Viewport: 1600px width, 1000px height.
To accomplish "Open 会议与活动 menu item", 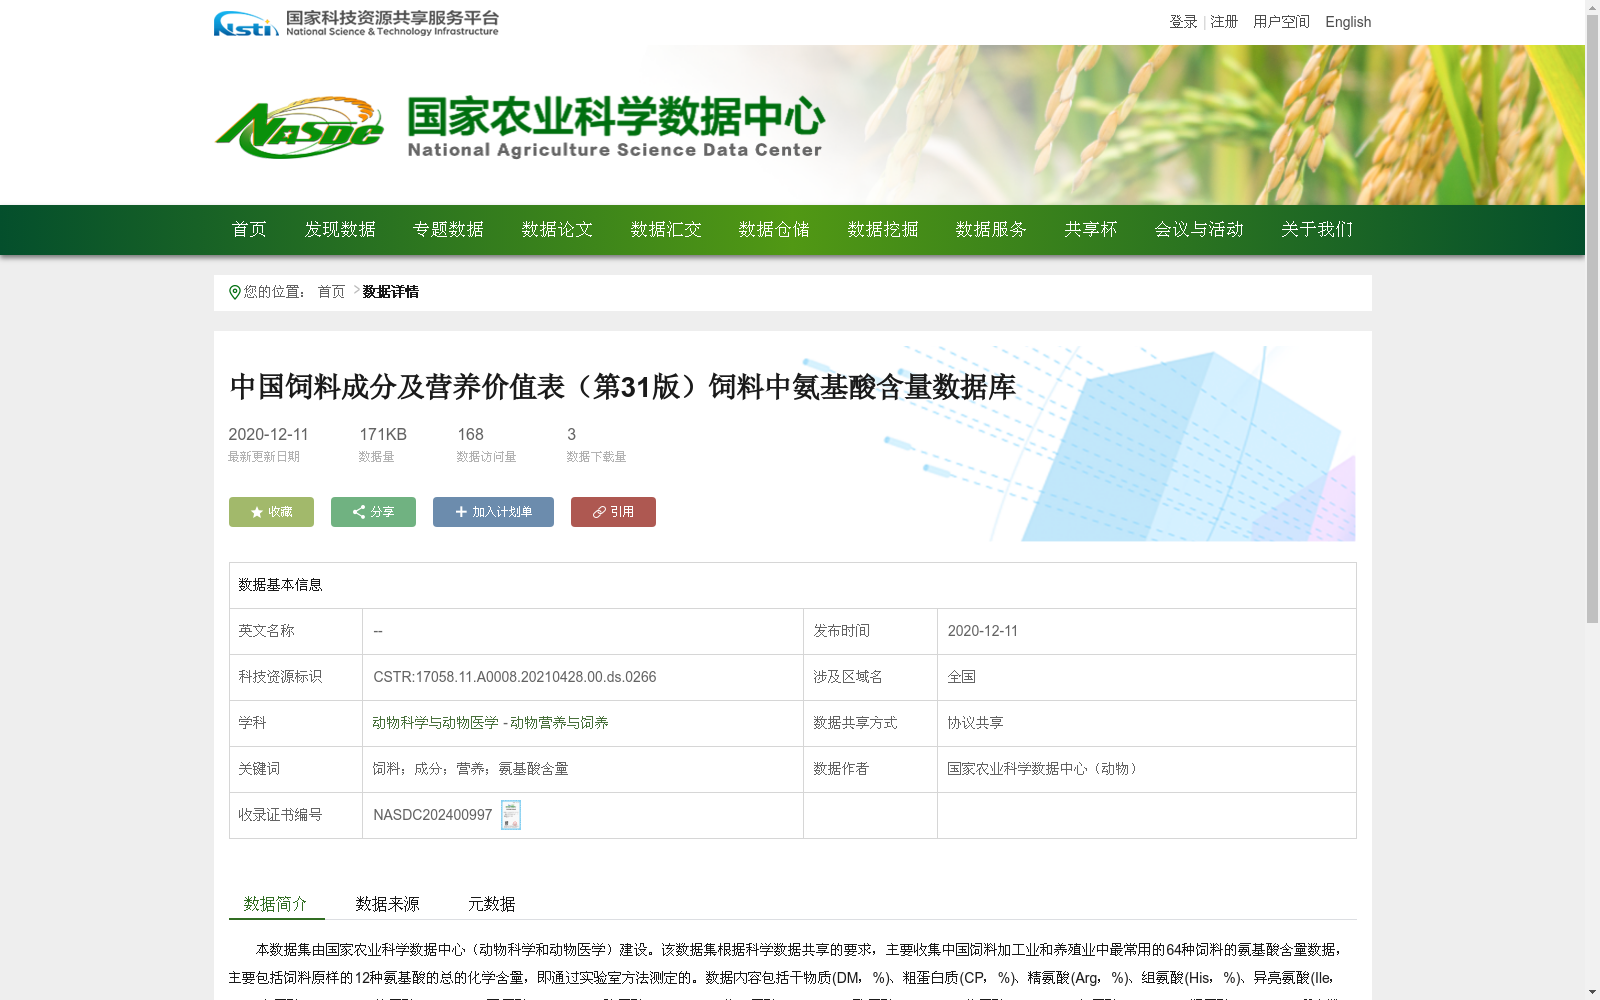I will coord(1199,230).
